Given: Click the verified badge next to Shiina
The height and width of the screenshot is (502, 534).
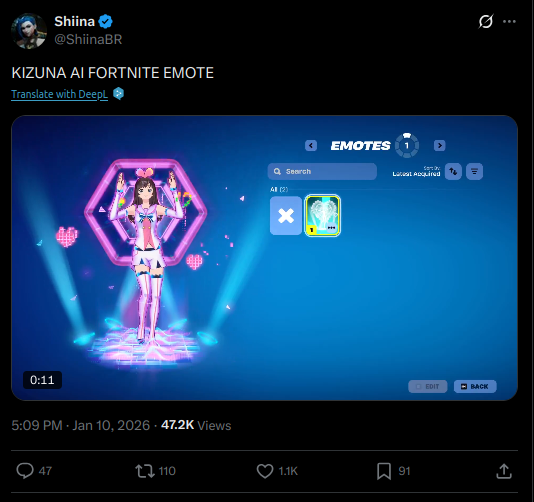Looking at the screenshot, I should click(x=106, y=21).
